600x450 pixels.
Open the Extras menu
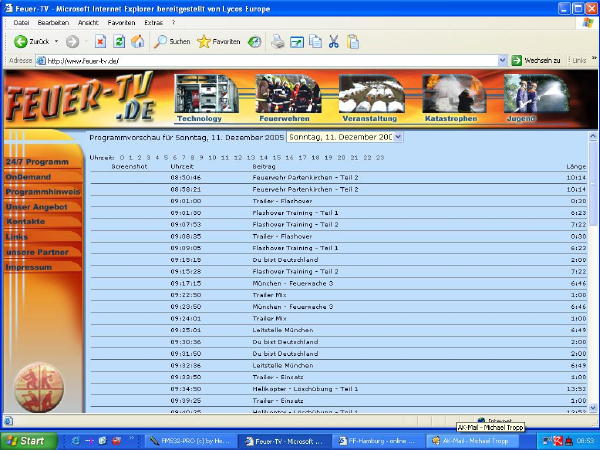[x=153, y=23]
